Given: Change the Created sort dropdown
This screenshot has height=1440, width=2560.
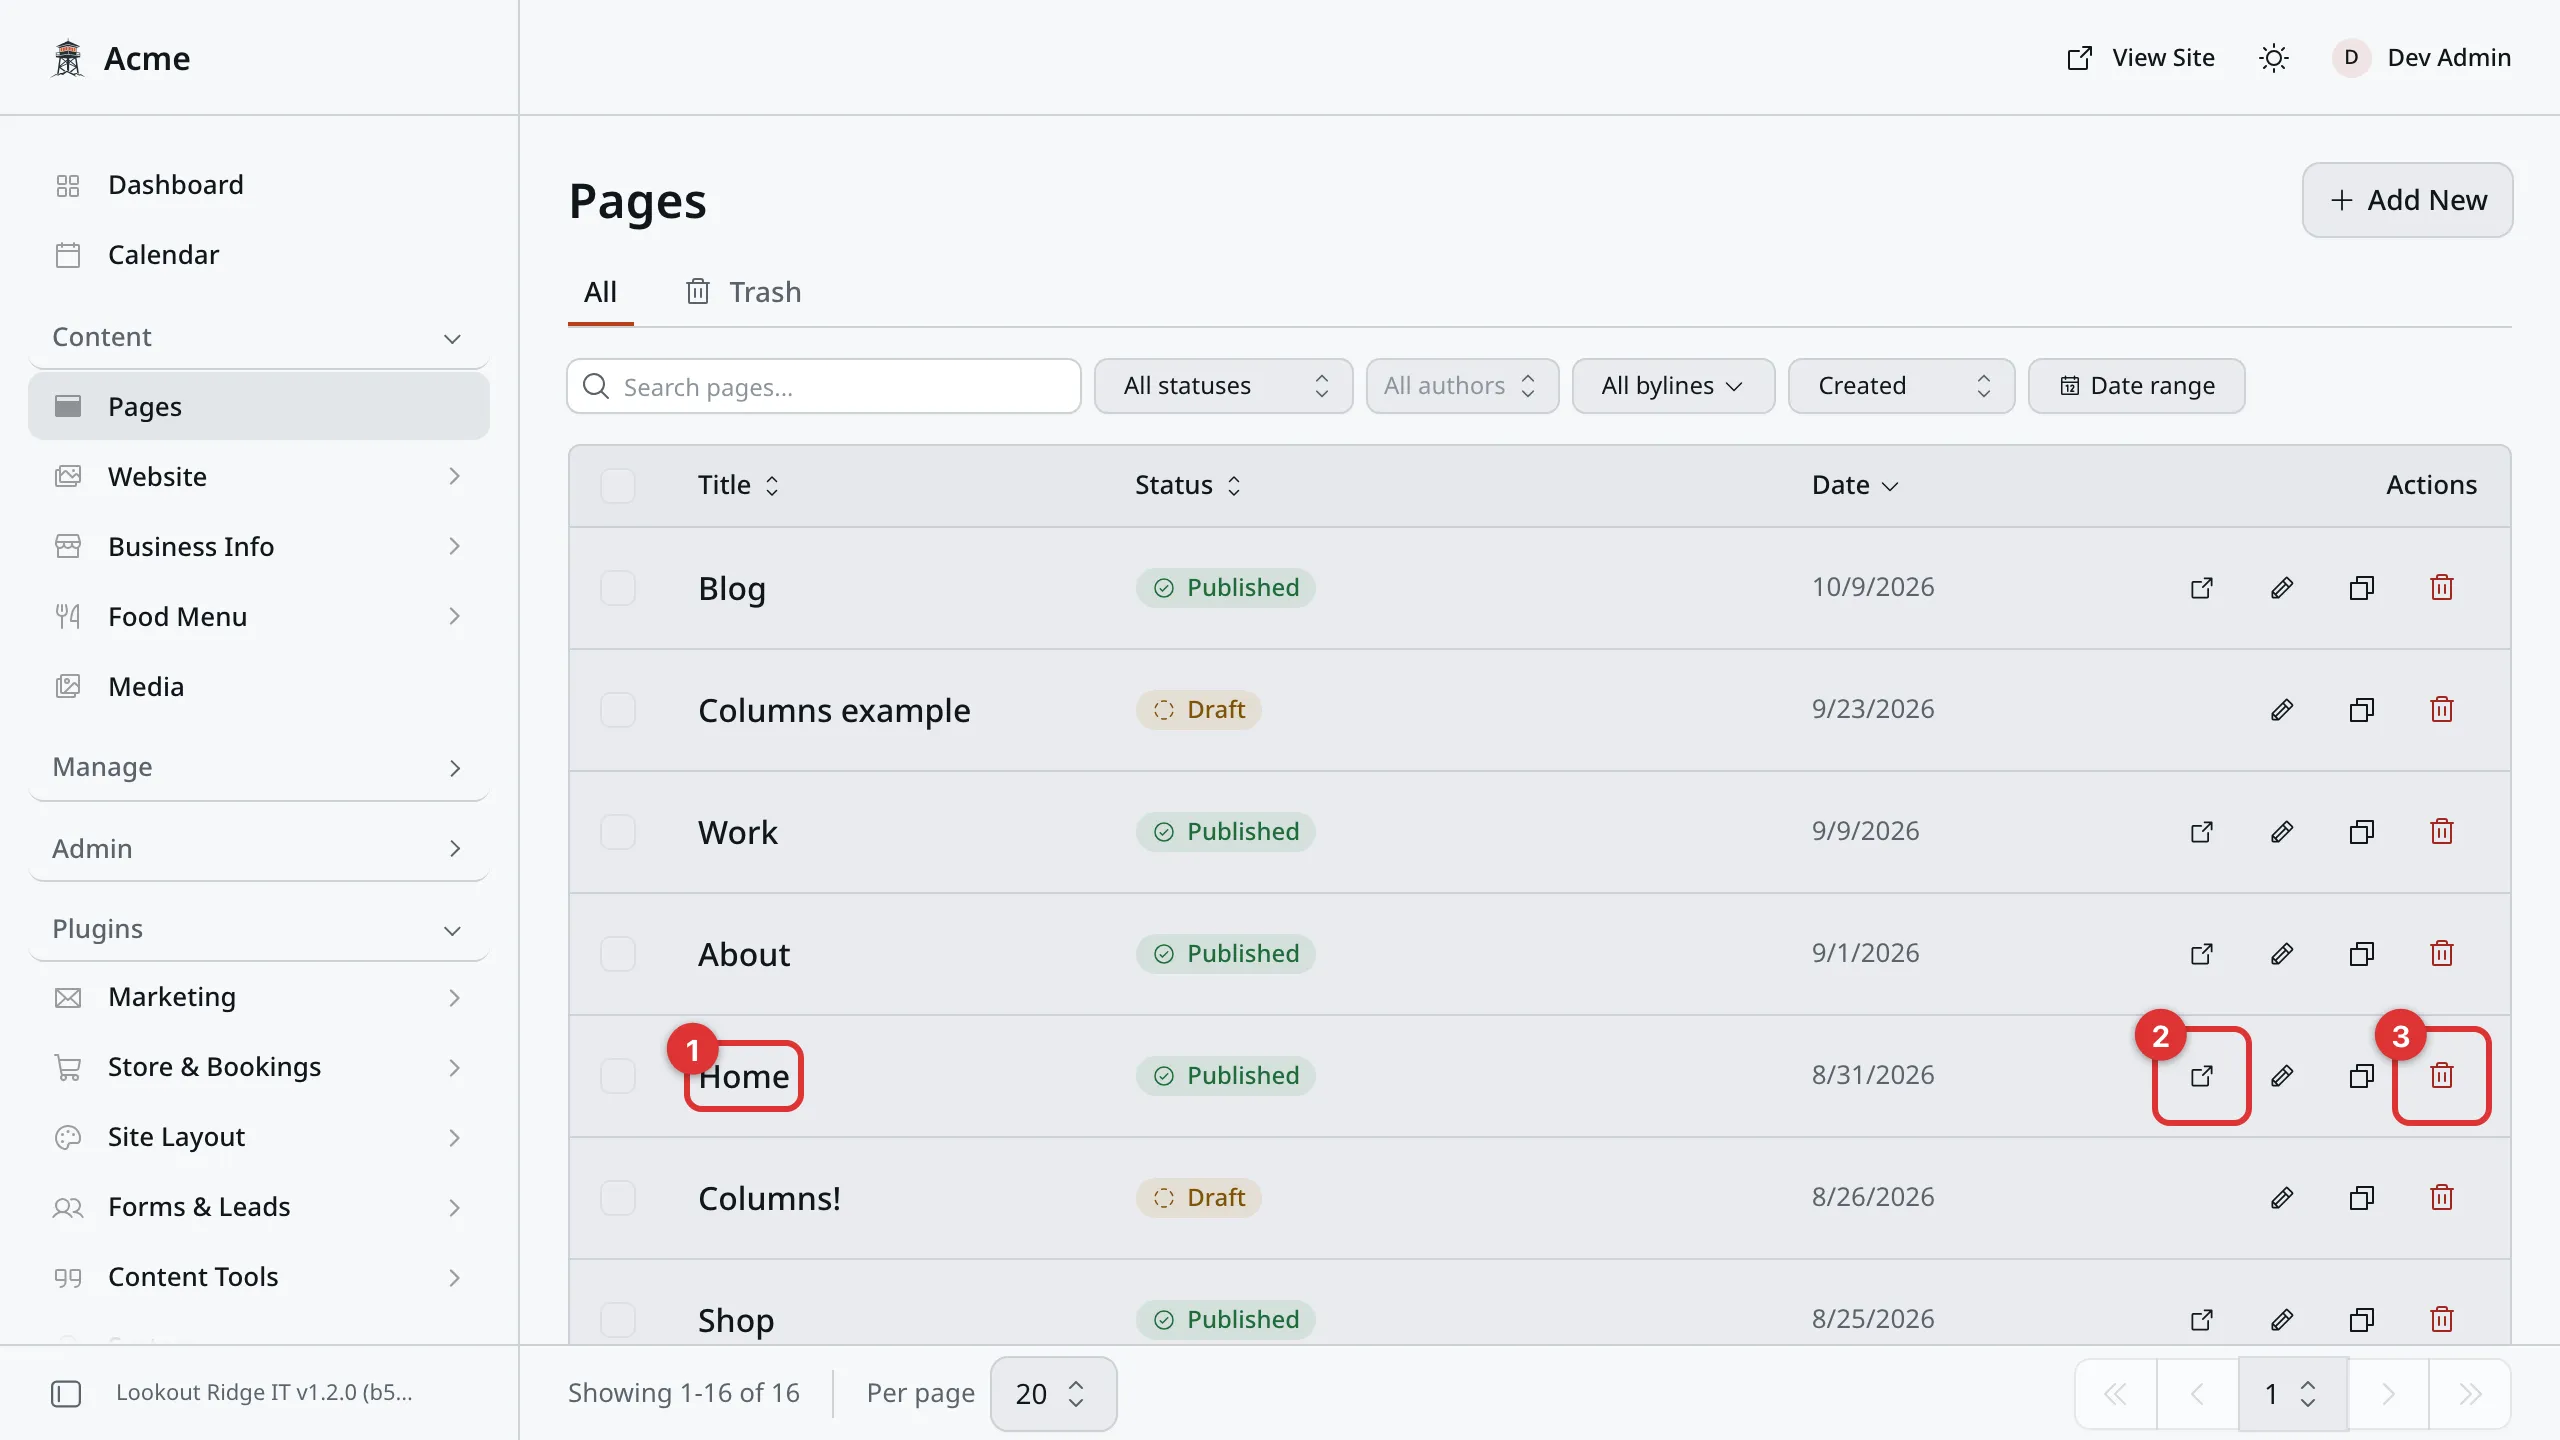Looking at the screenshot, I should click(x=1901, y=386).
